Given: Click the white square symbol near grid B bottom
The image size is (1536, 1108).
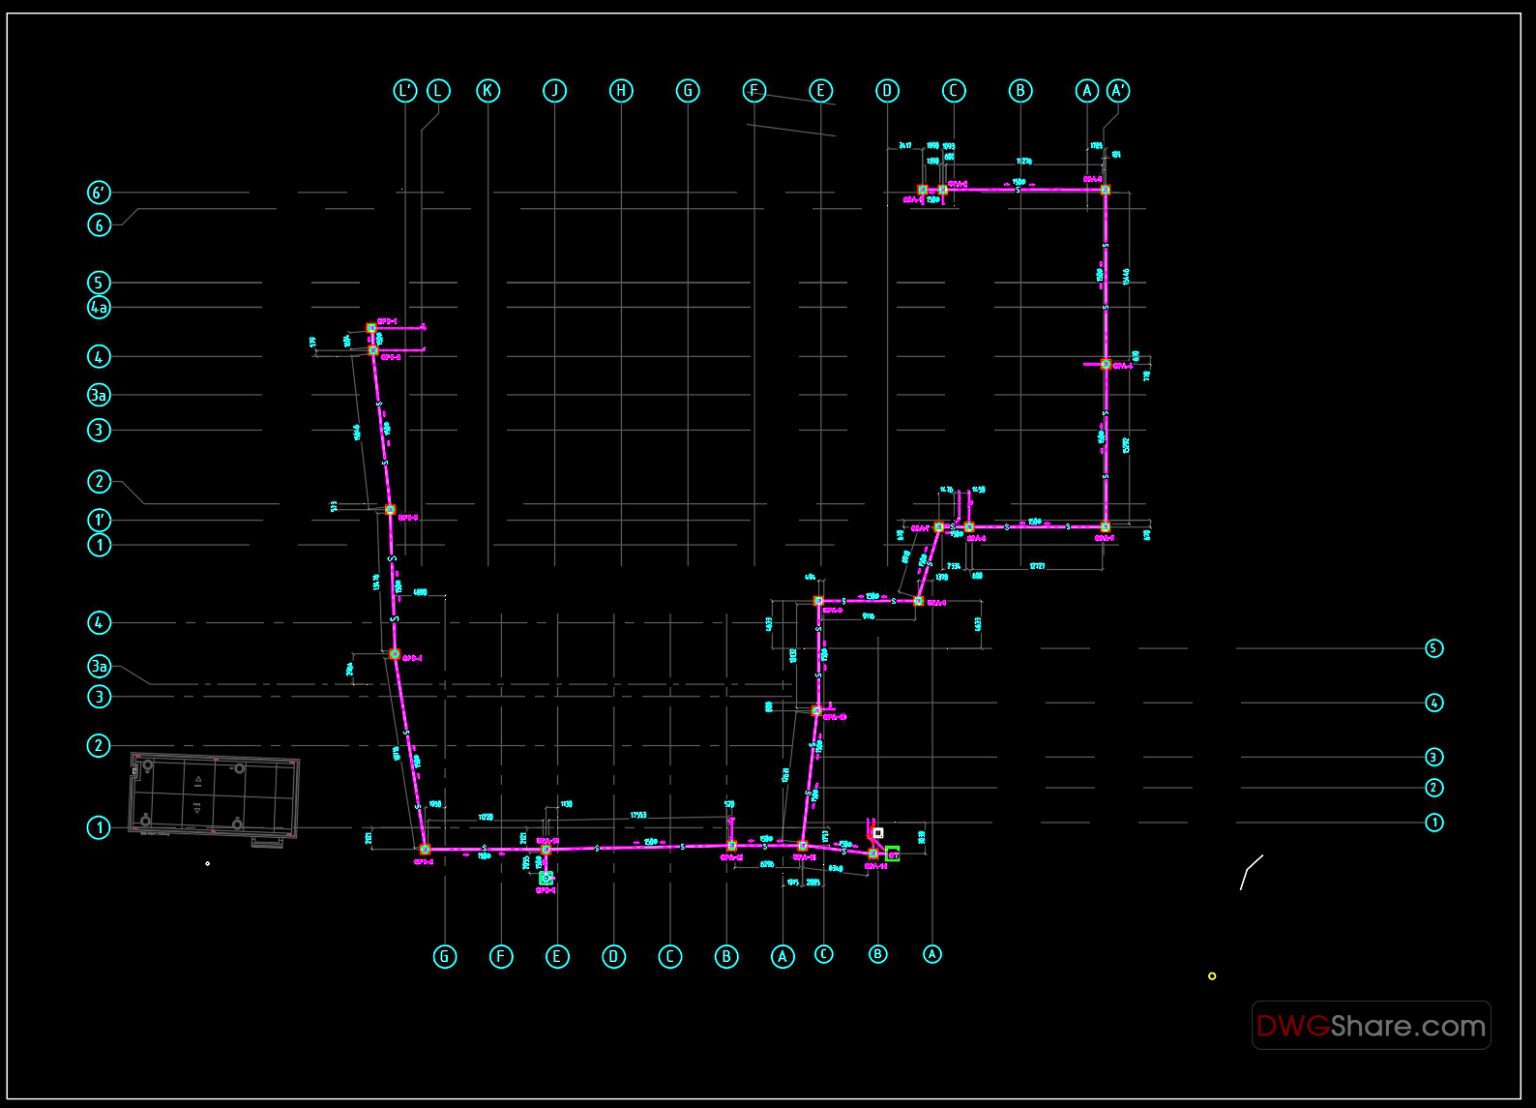Looking at the screenshot, I should pyautogui.click(x=877, y=832).
